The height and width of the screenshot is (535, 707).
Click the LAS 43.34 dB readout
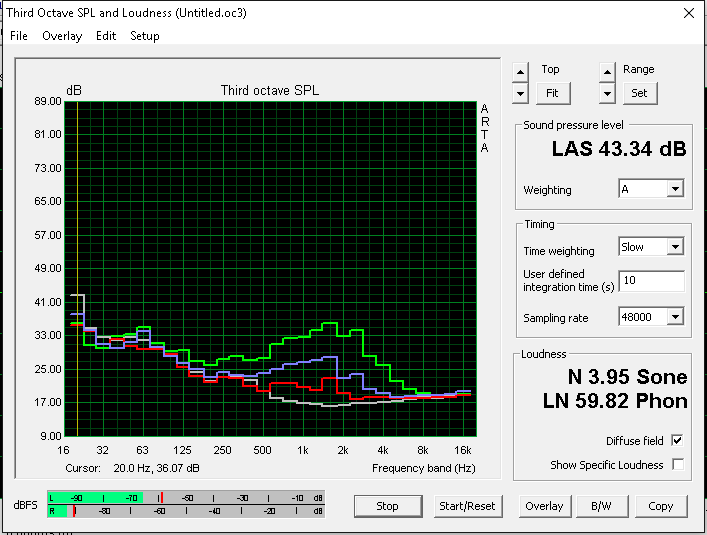coord(619,149)
